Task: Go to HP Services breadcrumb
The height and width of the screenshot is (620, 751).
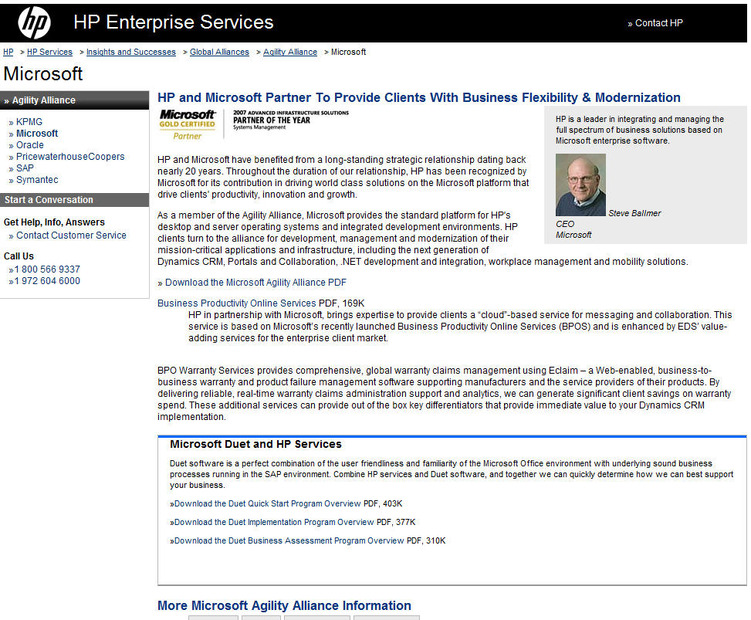Action: pyautogui.click(x=49, y=52)
